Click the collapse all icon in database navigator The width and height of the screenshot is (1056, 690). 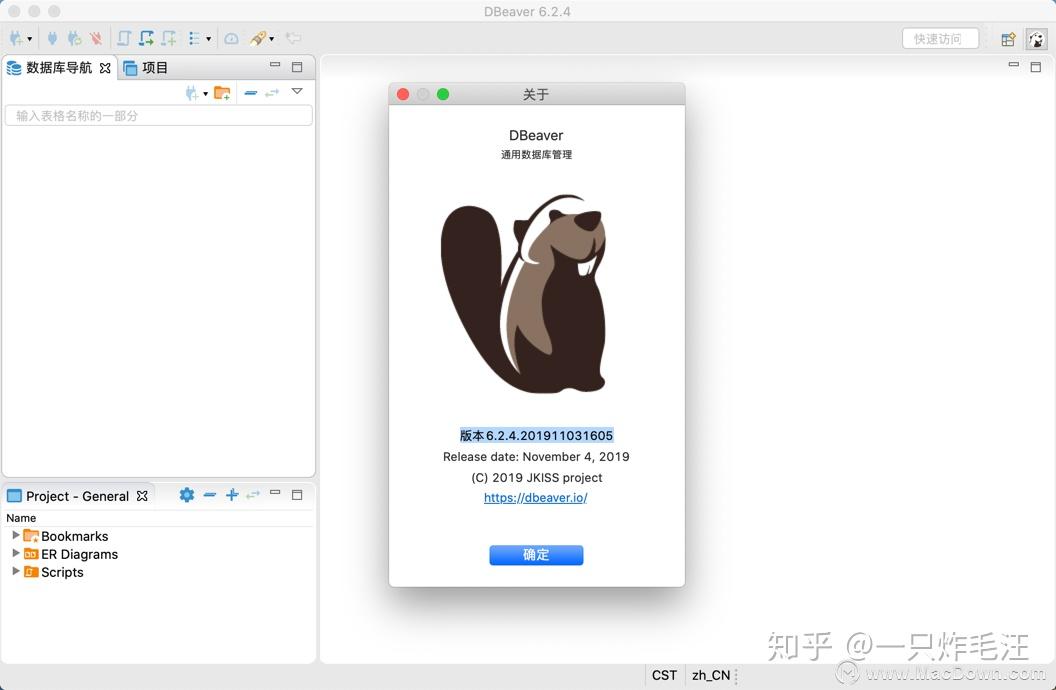(250, 92)
